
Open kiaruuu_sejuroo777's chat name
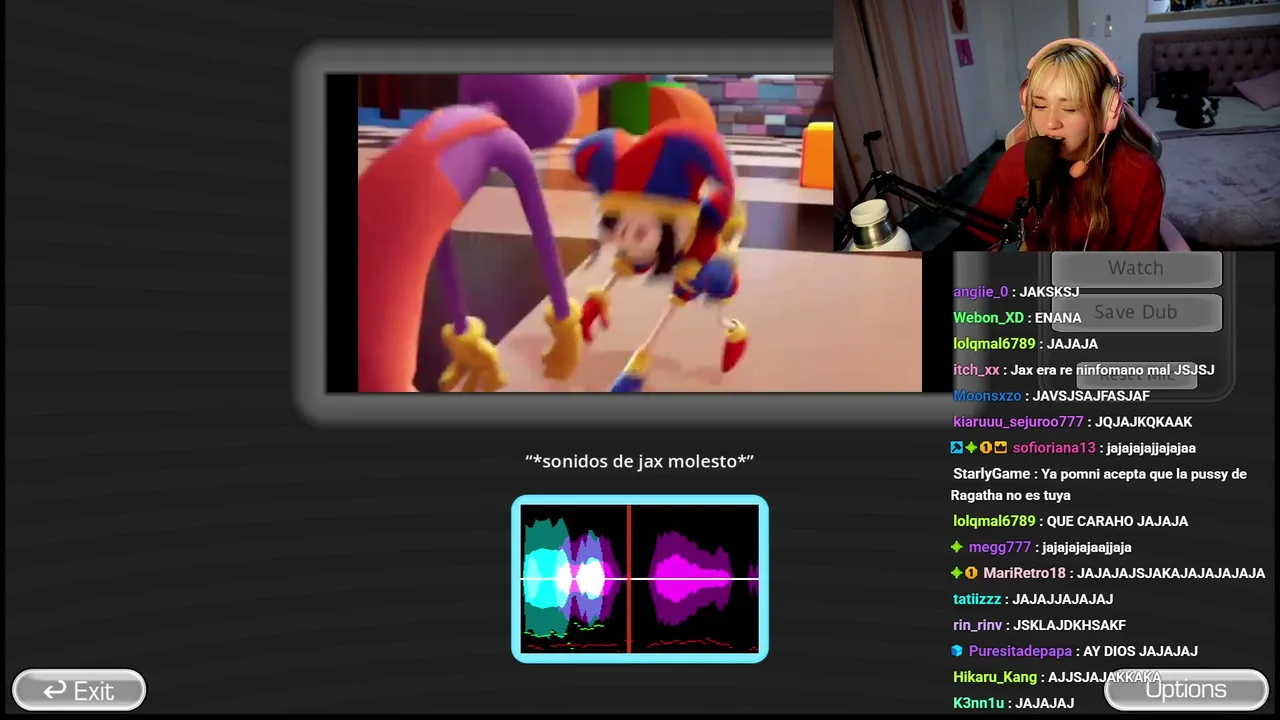click(1018, 422)
